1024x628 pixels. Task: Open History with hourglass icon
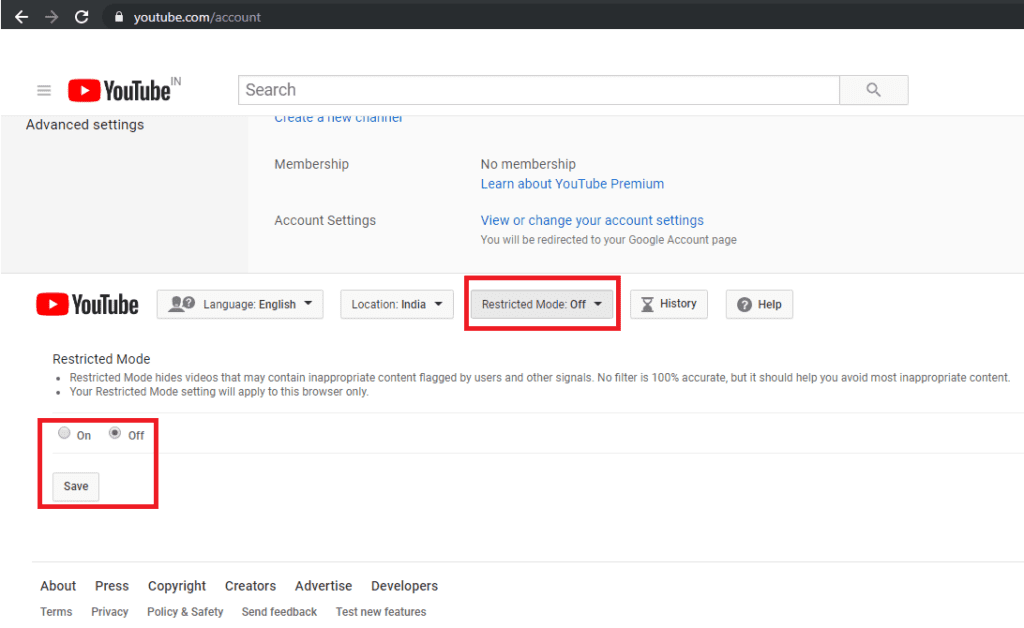669,304
